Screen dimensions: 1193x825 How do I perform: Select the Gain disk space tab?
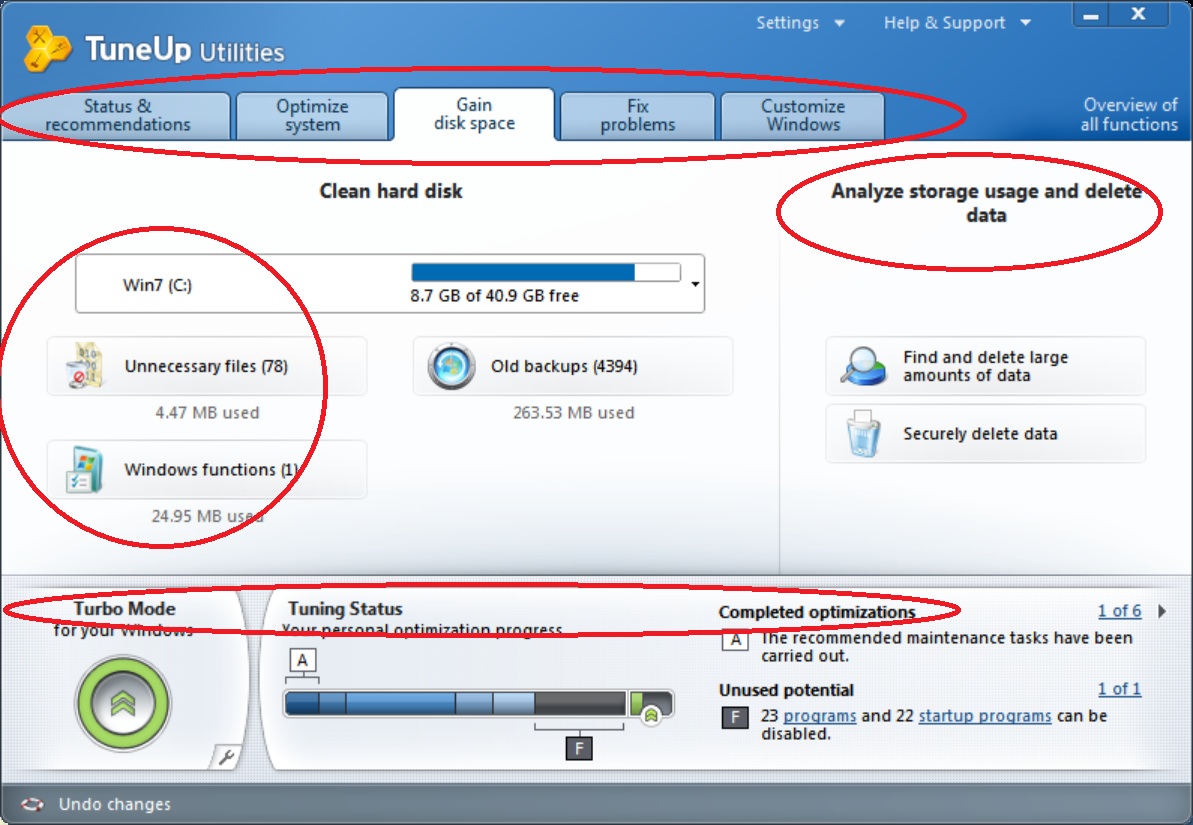click(474, 114)
